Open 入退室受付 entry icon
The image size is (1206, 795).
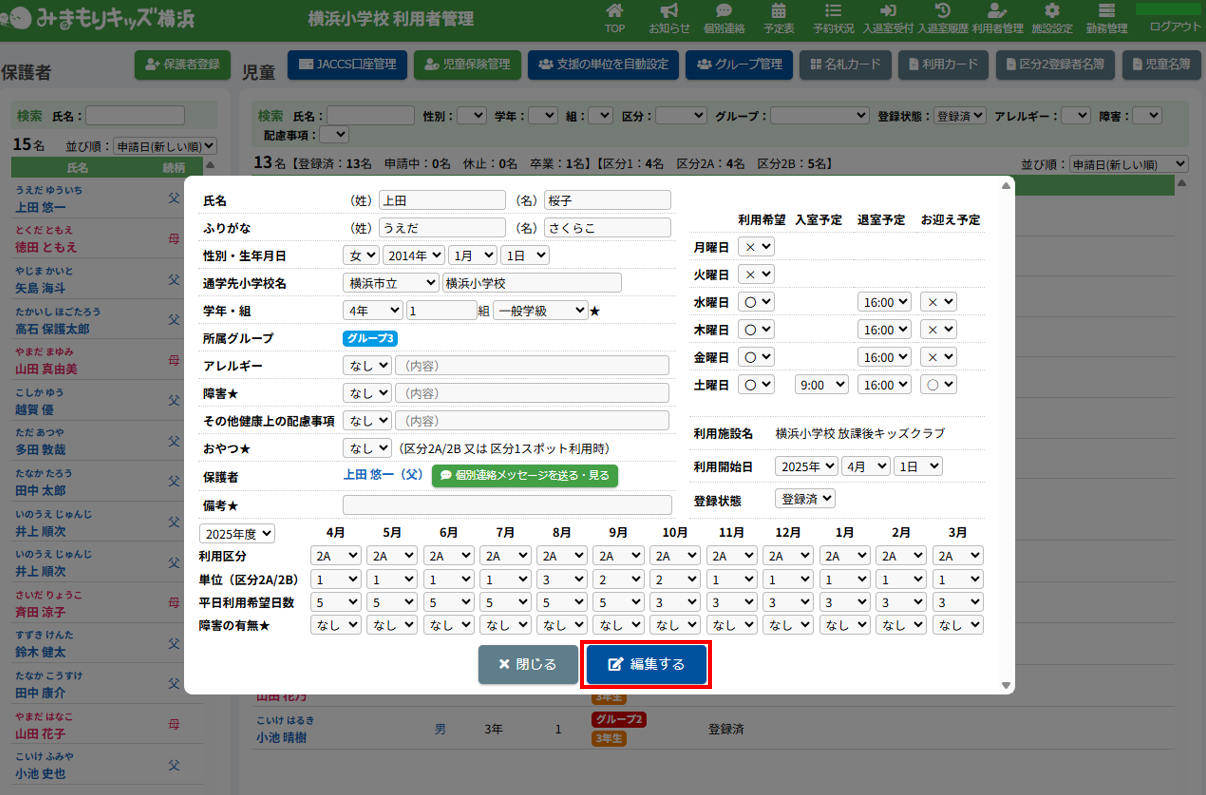(886, 12)
